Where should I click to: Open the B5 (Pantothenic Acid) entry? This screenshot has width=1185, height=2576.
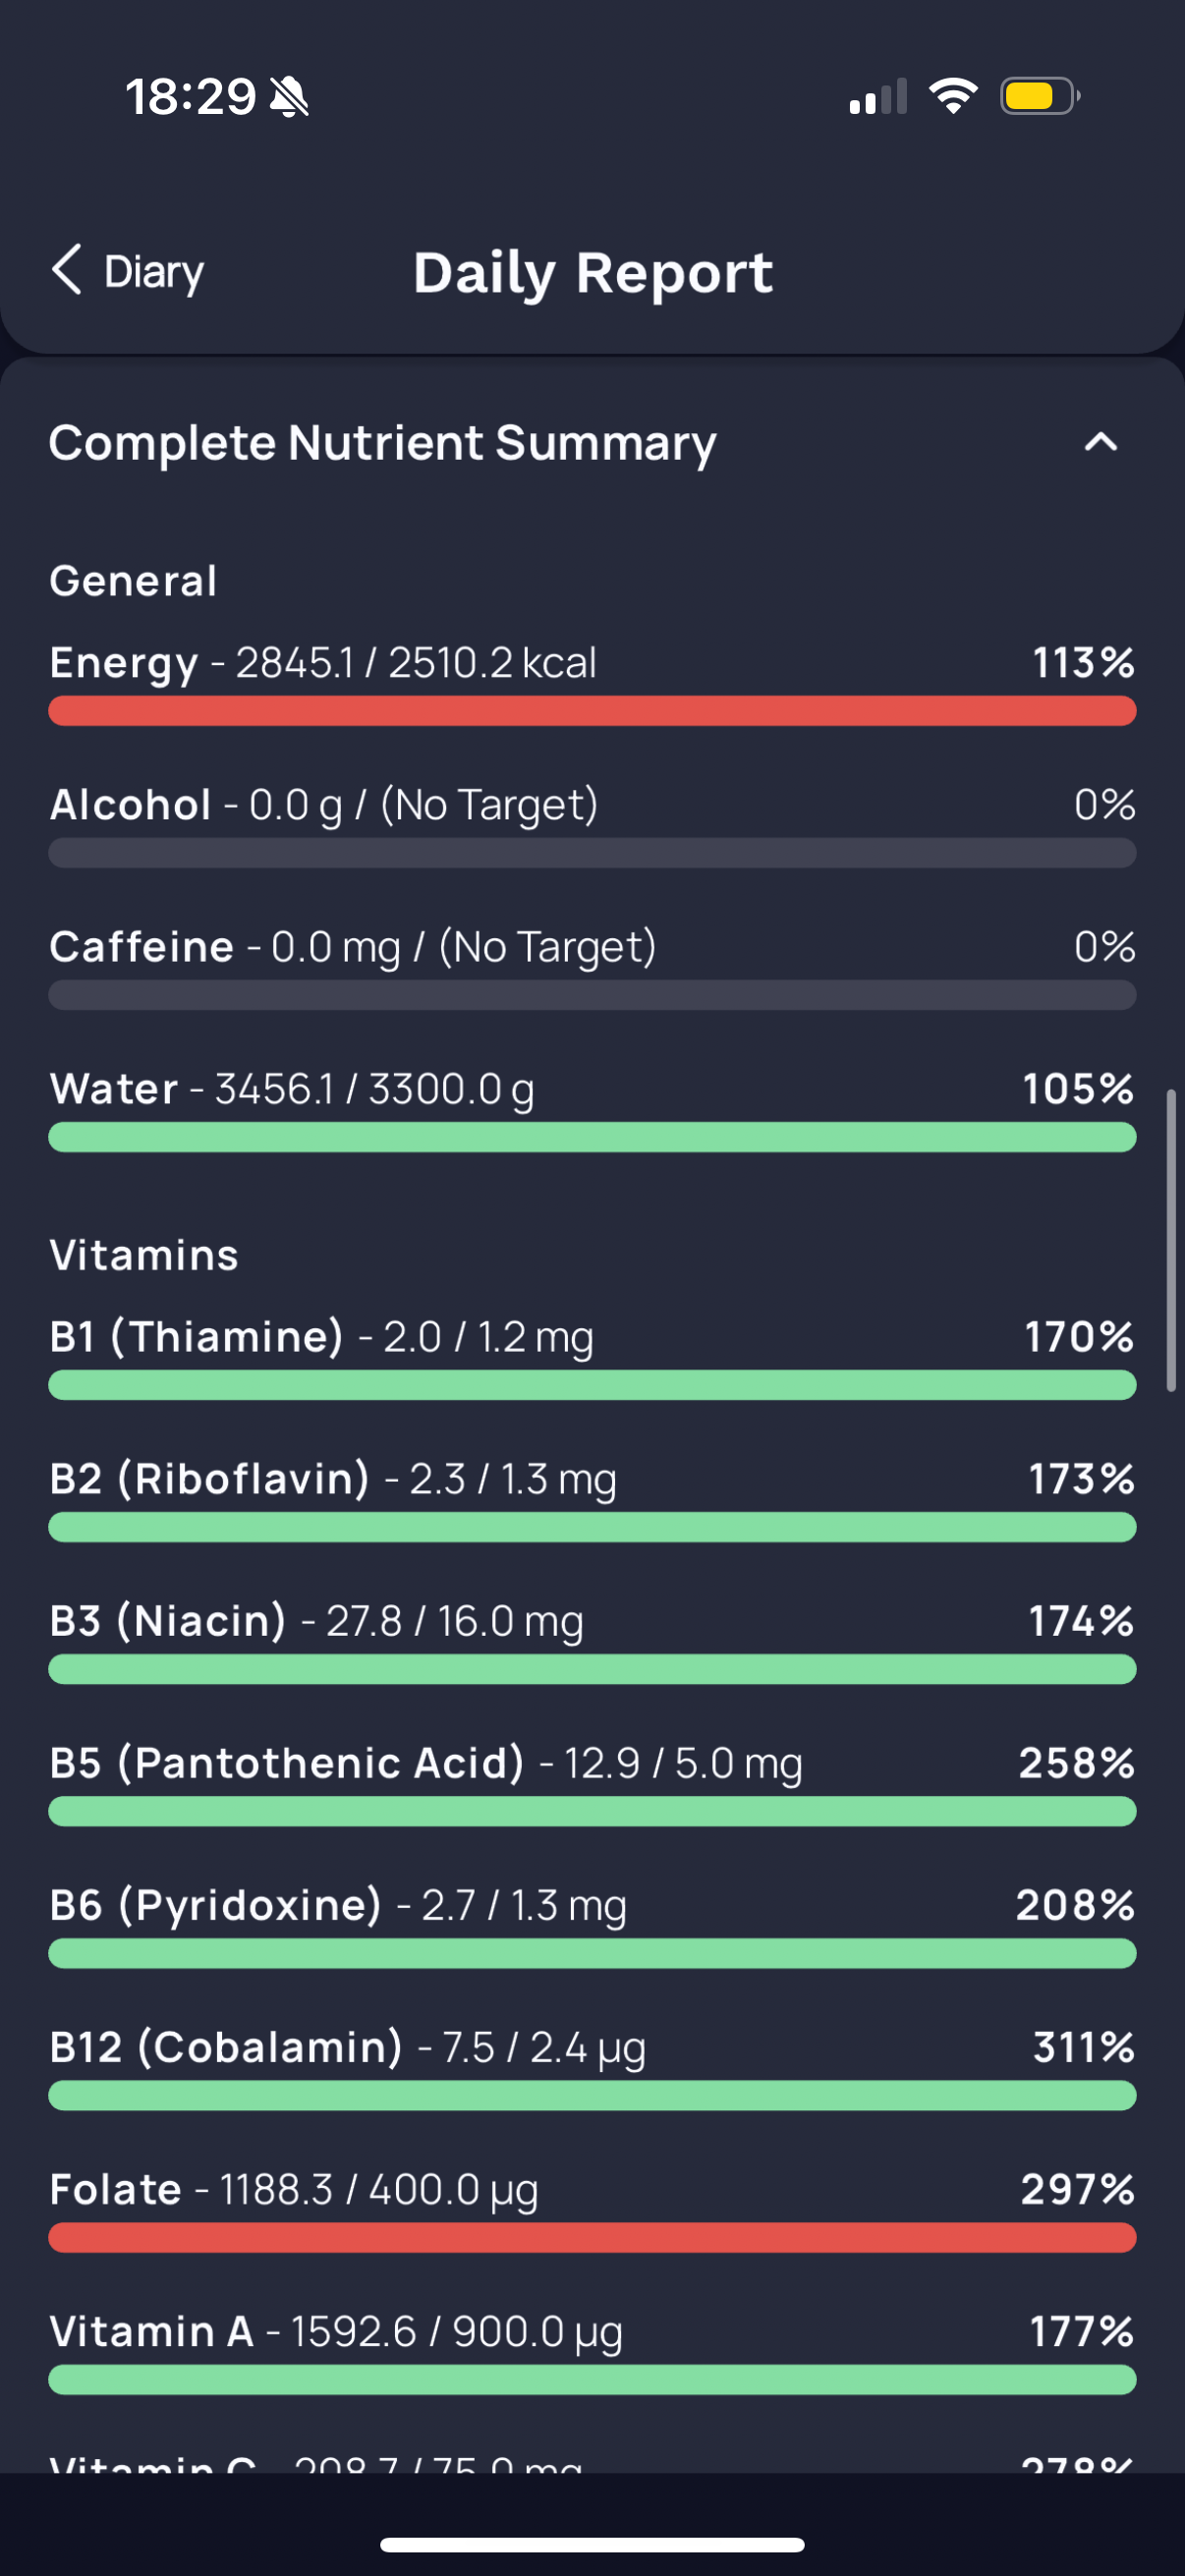click(x=592, y=1783)
